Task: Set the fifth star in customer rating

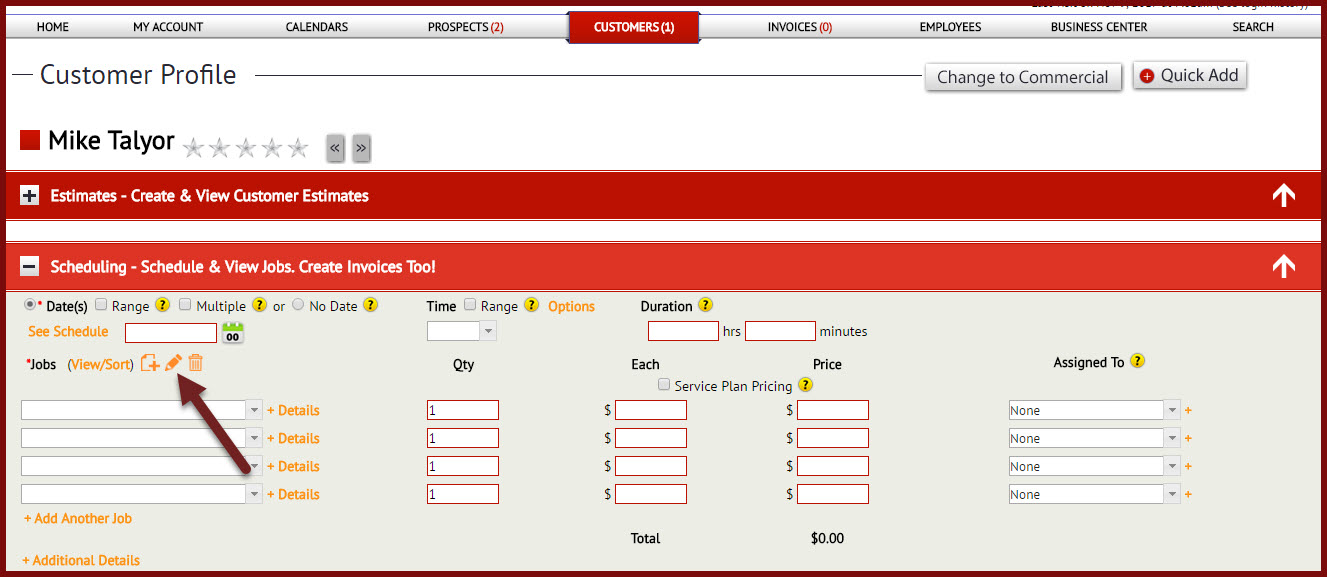Action: coord(298,149)
